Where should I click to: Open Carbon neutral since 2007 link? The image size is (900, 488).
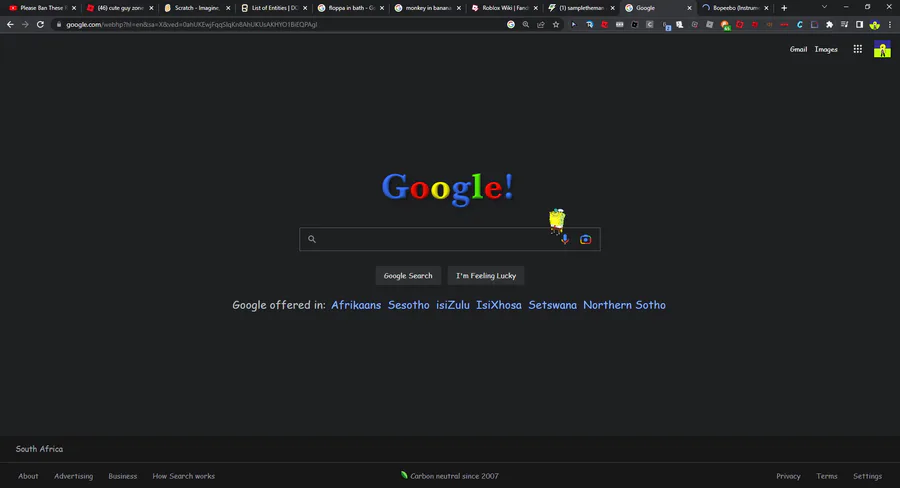tap(454, 476)
